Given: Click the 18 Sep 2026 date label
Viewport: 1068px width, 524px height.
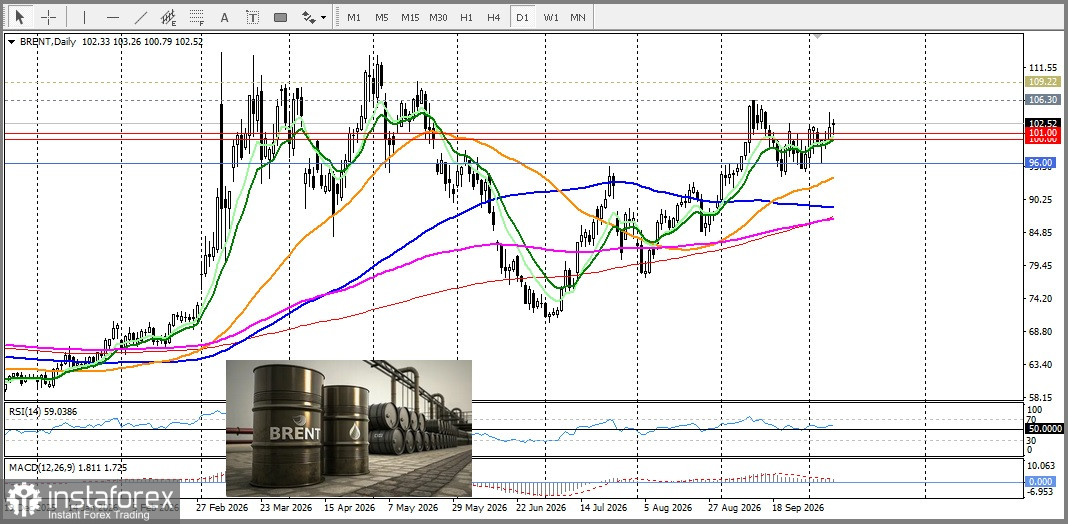Looking at the screenshot, I should point(798,508).
